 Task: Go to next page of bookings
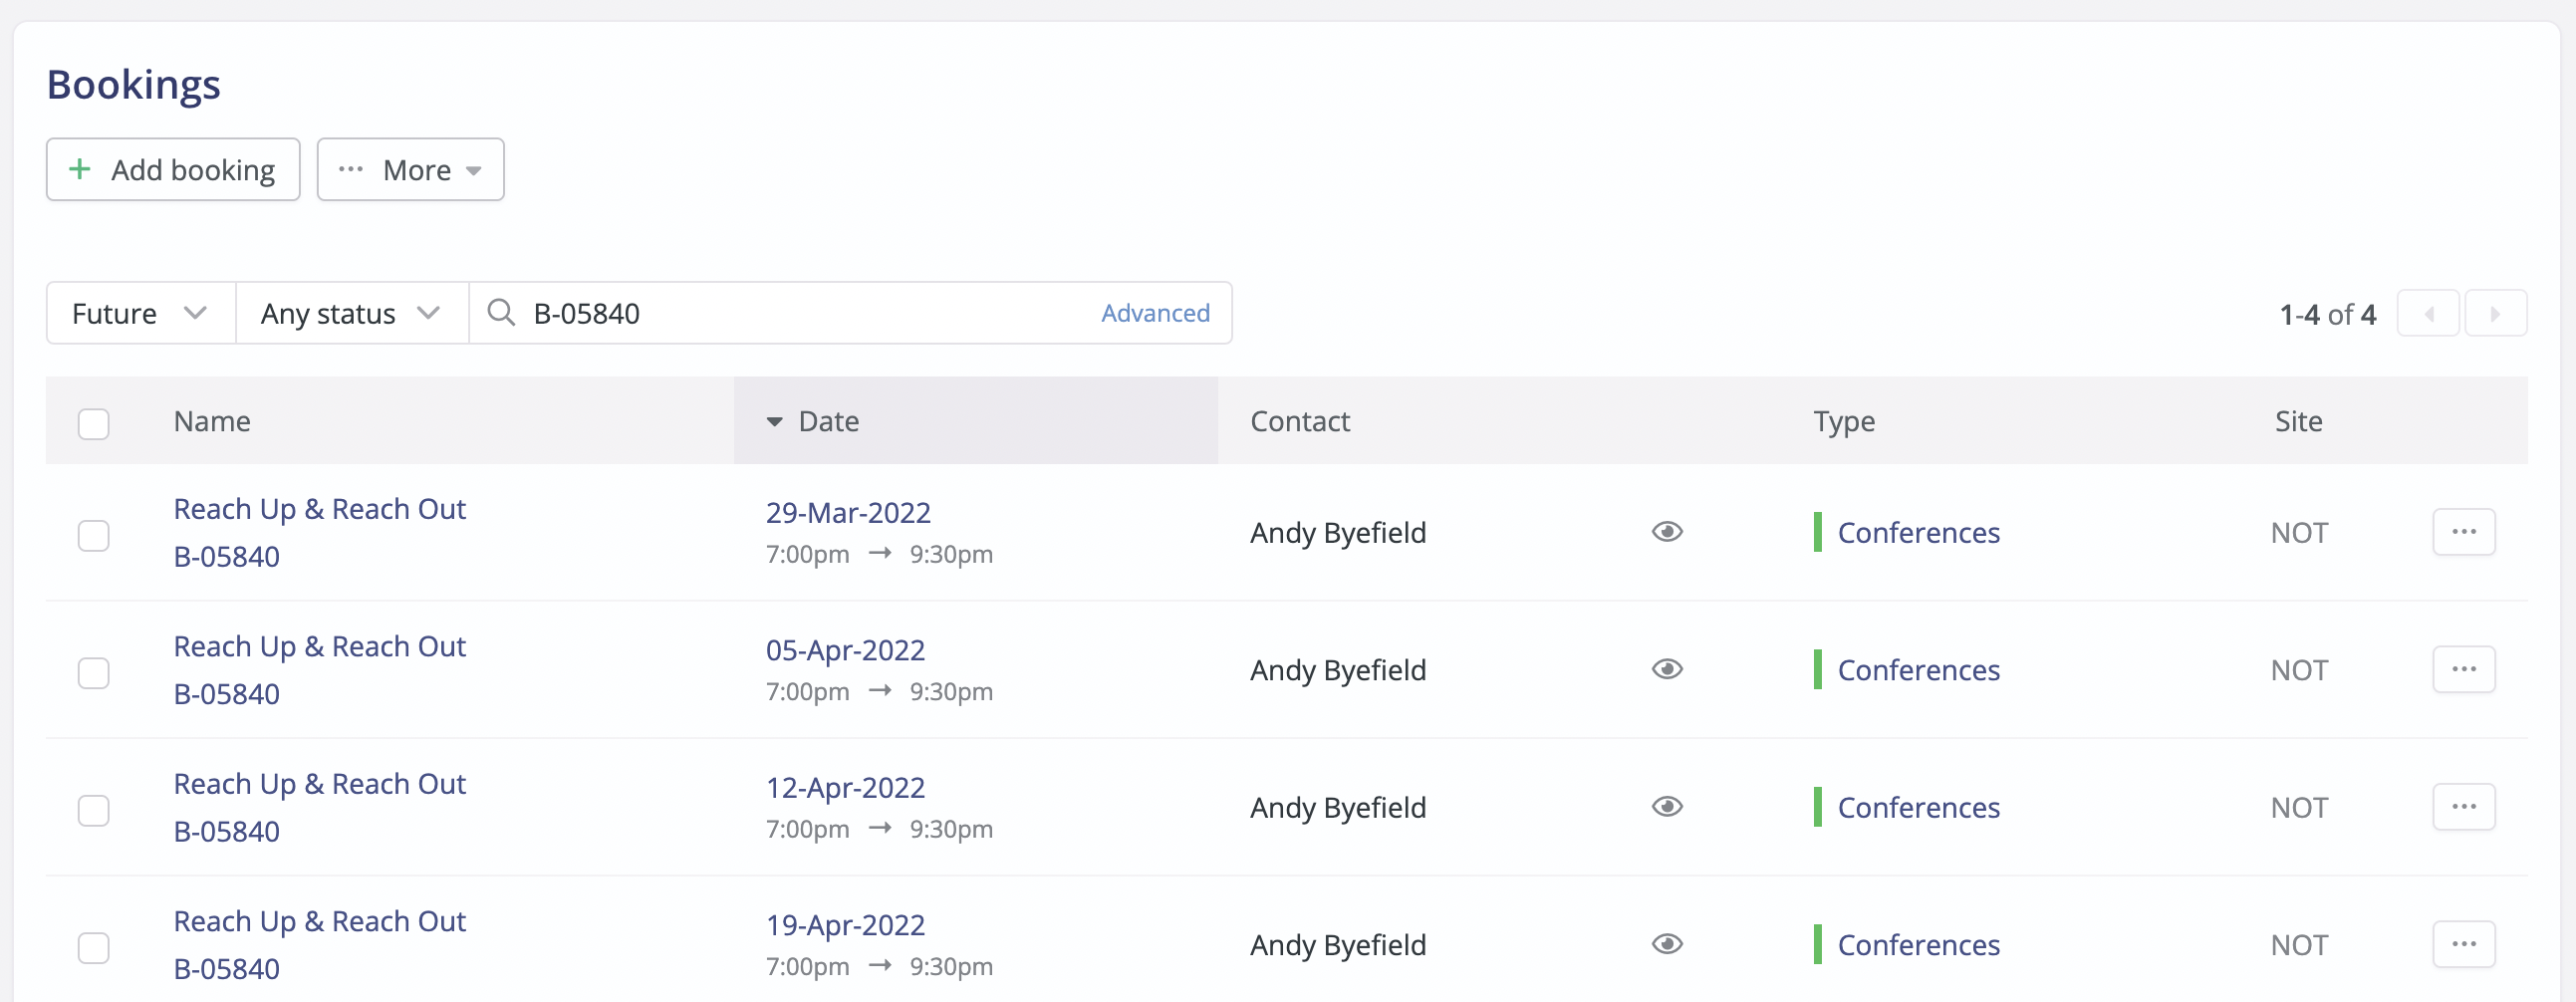2496,313
